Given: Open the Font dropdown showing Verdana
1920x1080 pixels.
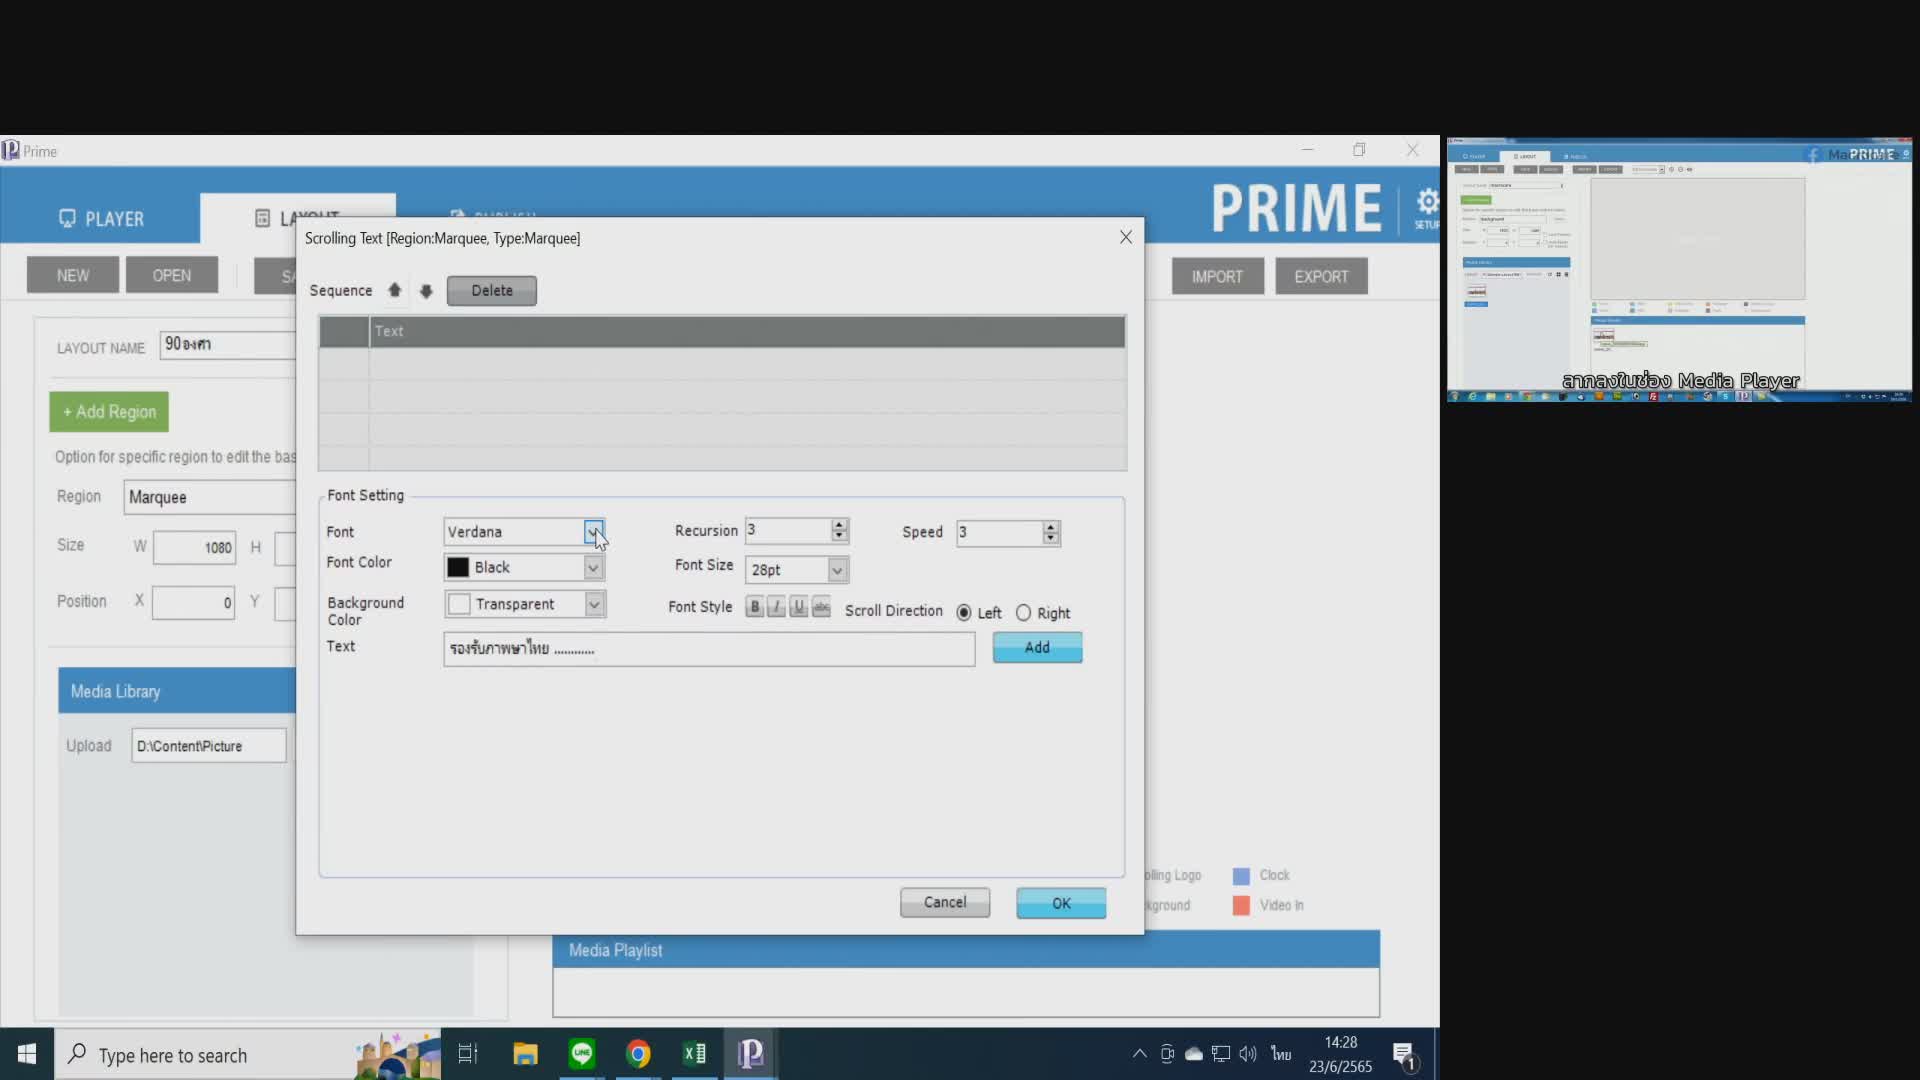Looking at the screenshot, I should coord(594,532).
